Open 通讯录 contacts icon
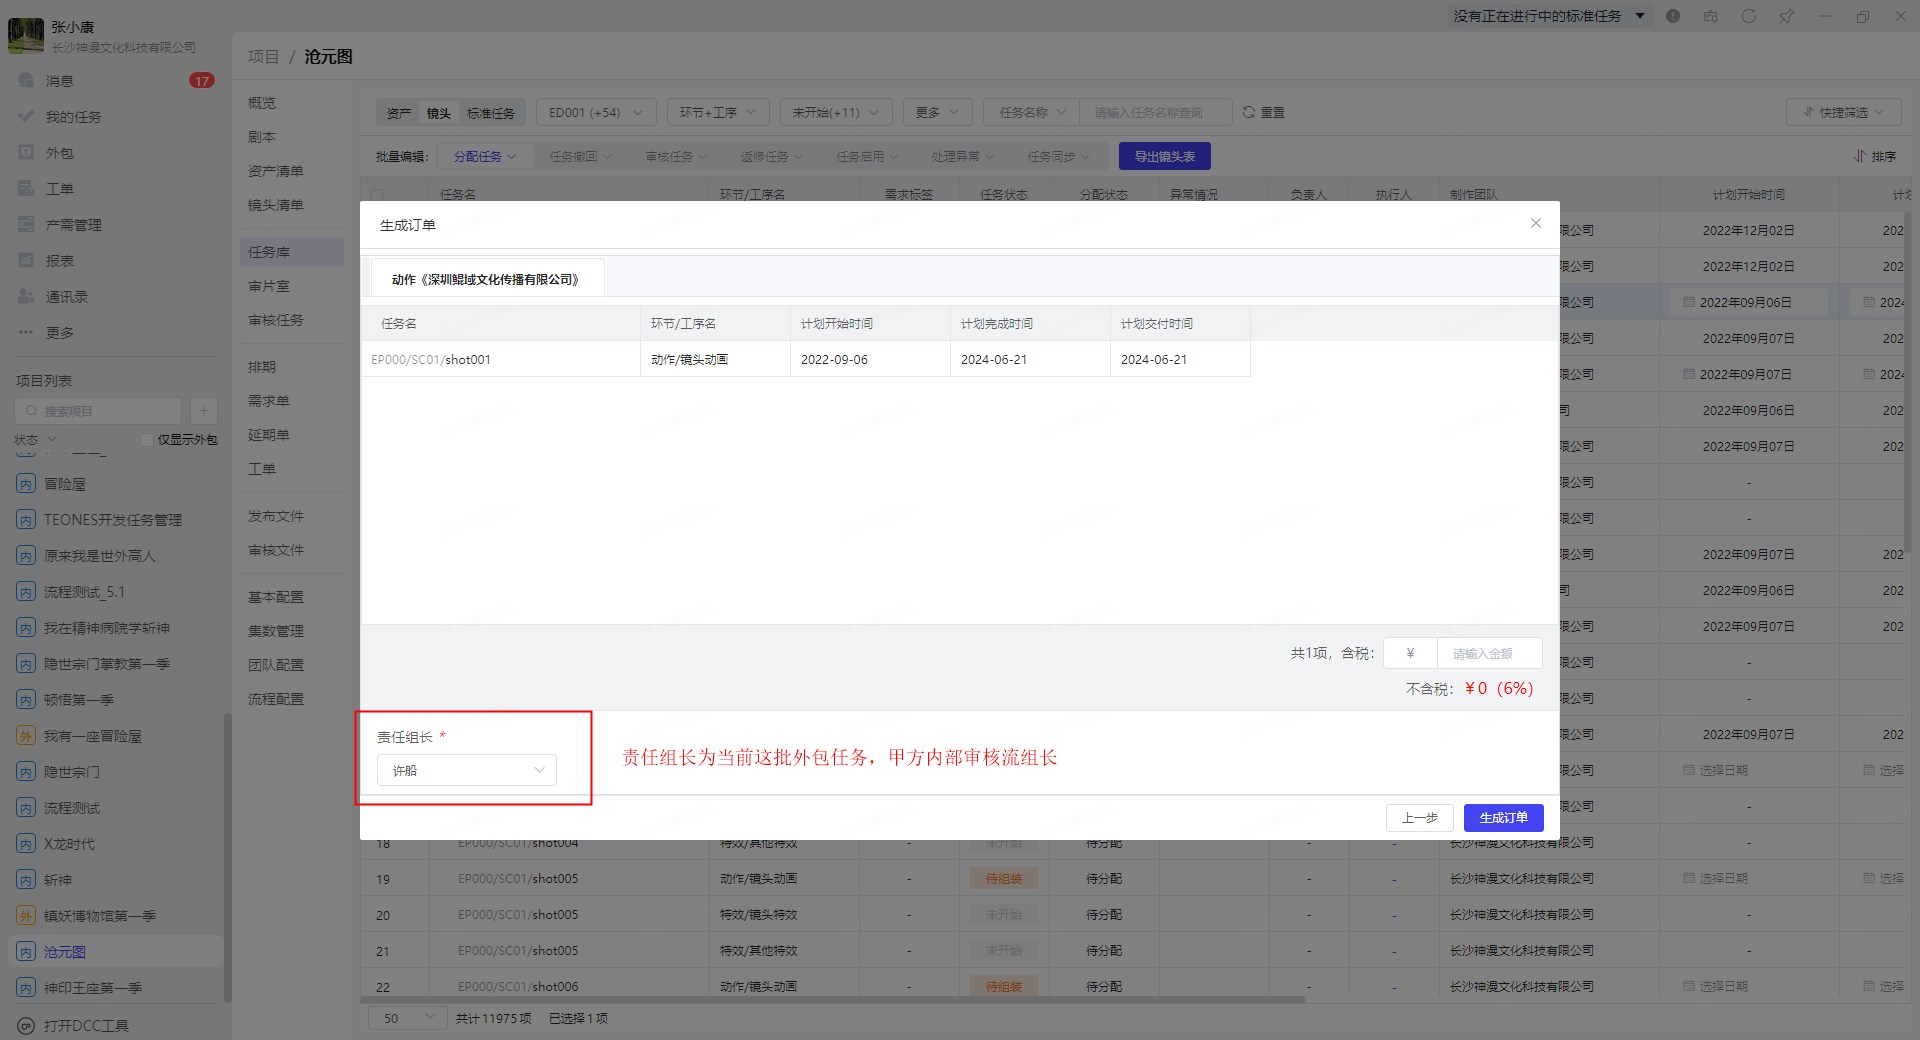 pos(26,296)
